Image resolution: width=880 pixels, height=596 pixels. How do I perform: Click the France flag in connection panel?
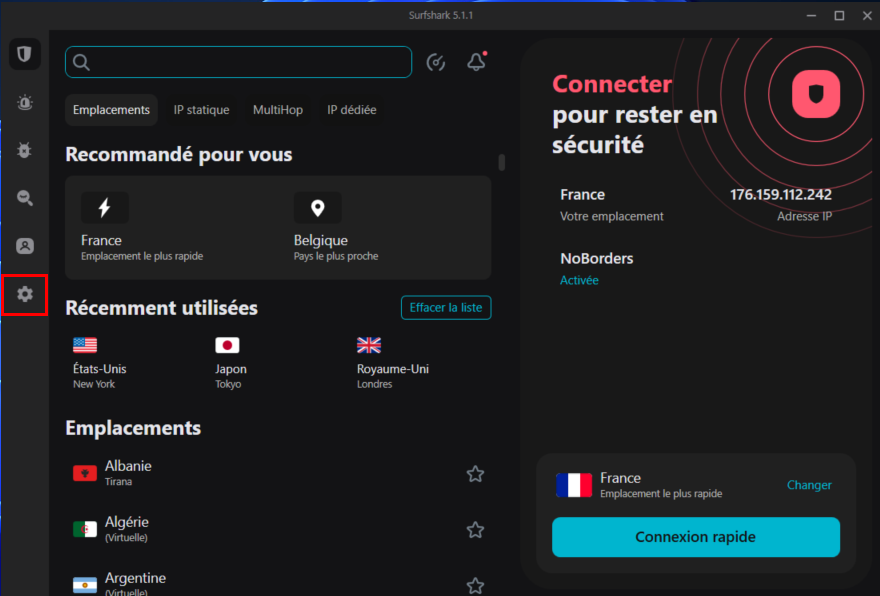coord(574,485)
